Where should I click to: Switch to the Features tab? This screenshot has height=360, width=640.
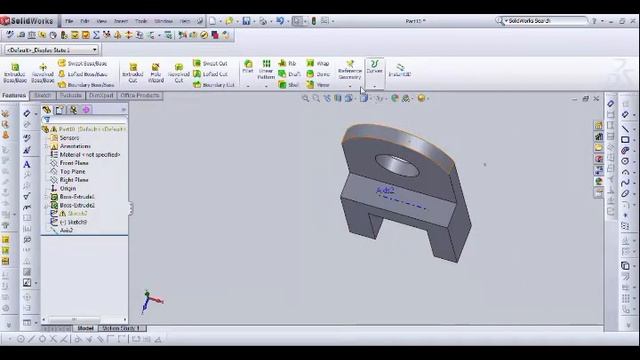pos(14,96)
